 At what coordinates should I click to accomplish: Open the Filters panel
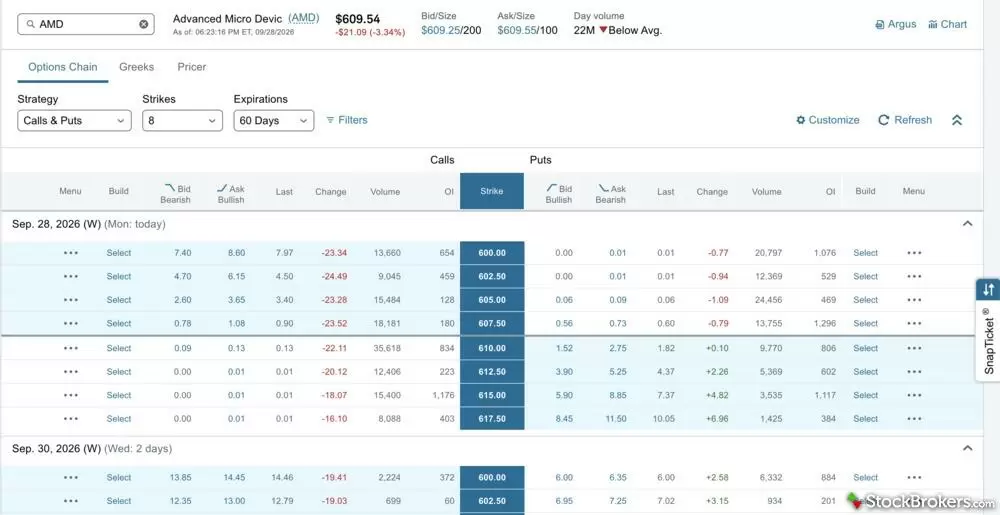point(347,120)
